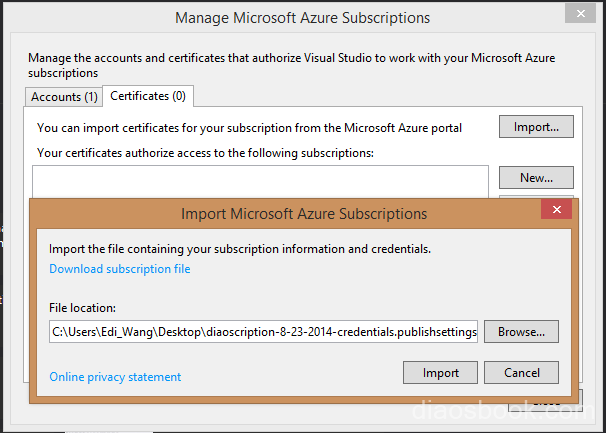Image resolution: width=606 pixels, height=433 pixels.
Task: Click the Import Microsoft Azure Subscriptions title
Action: (x=304, y=213)
